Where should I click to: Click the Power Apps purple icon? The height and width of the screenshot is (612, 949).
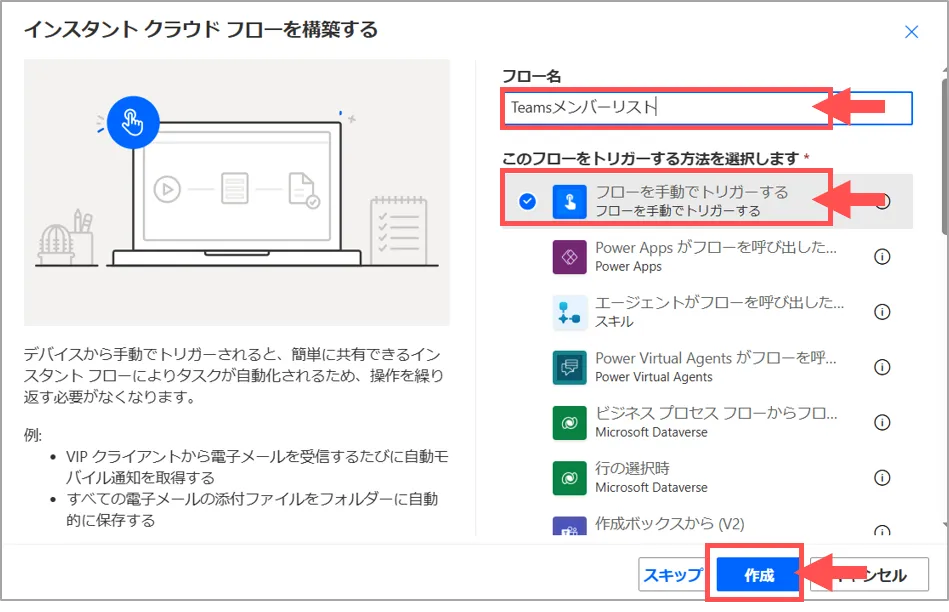[x=569, y=257]
